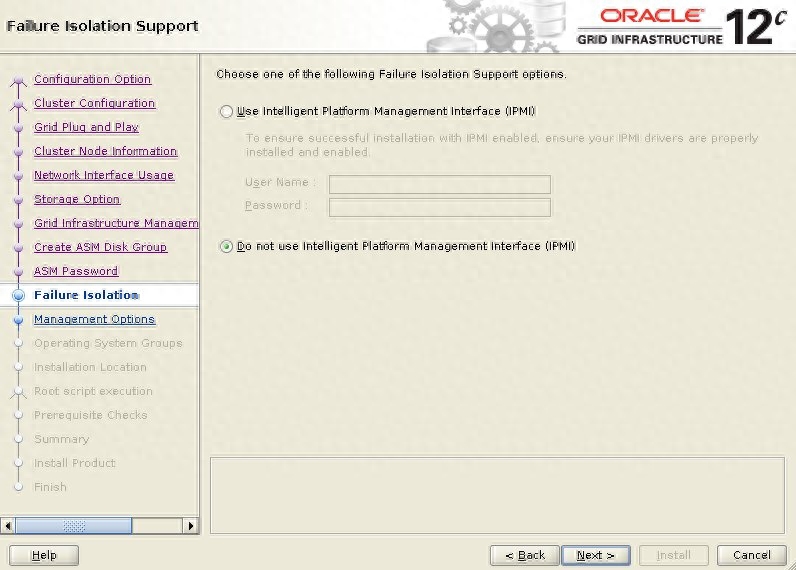This screenshot has width=796, height=570.
Task: Jump to Management Options step
Action: tap(94, 319)
